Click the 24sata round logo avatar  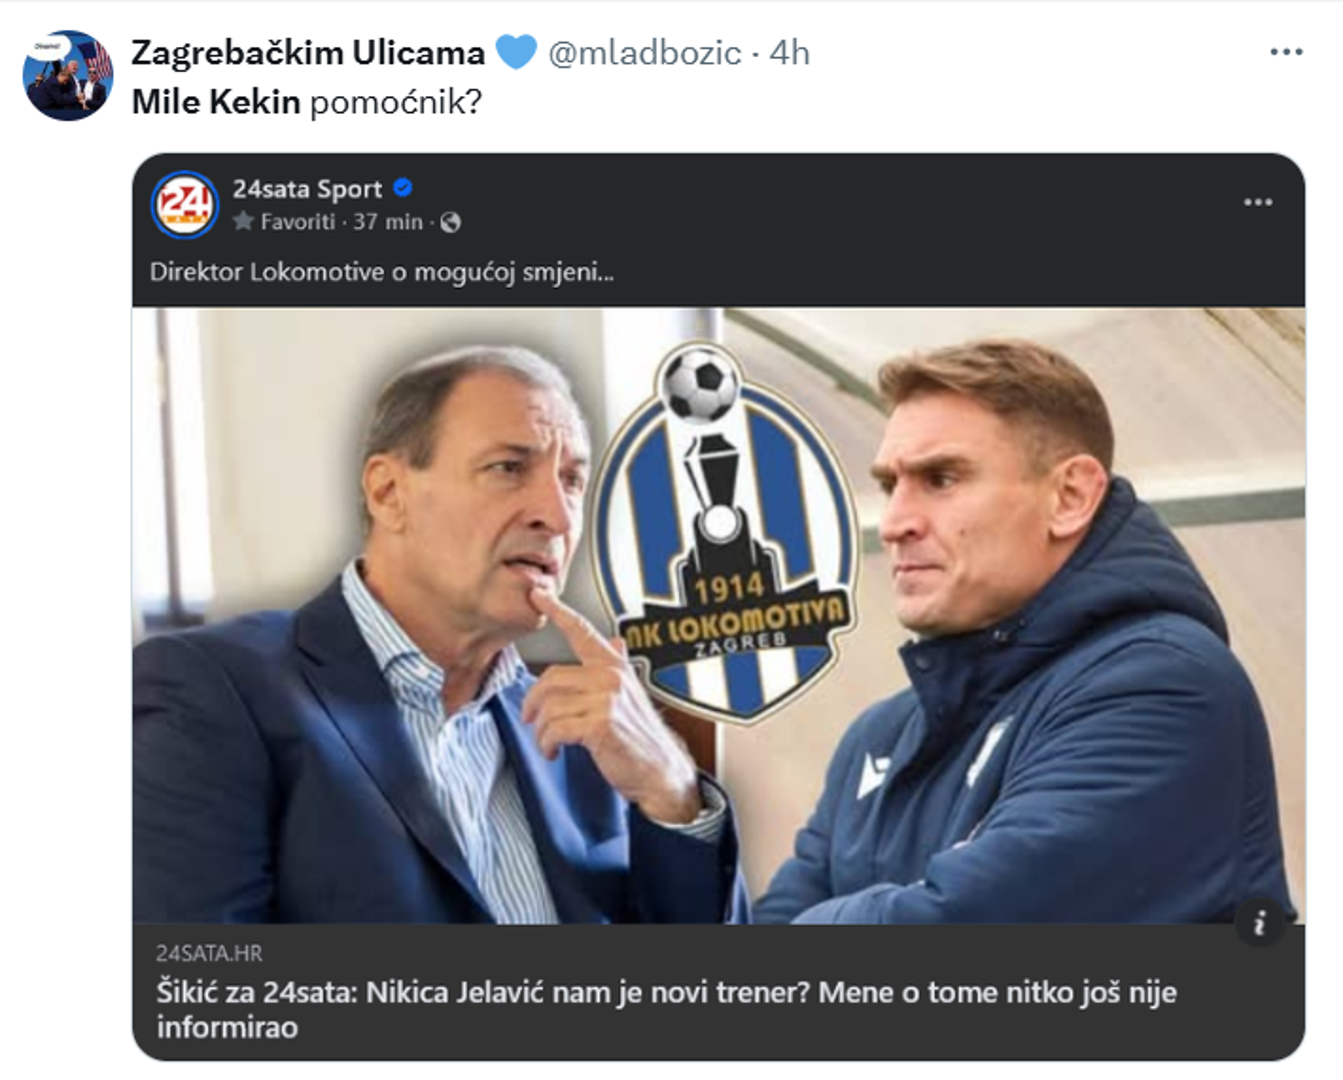pos(184,205)
